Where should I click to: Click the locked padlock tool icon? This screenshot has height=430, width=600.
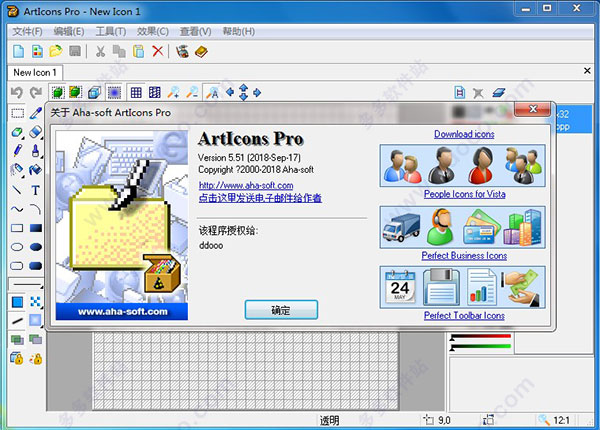point(17,358)
